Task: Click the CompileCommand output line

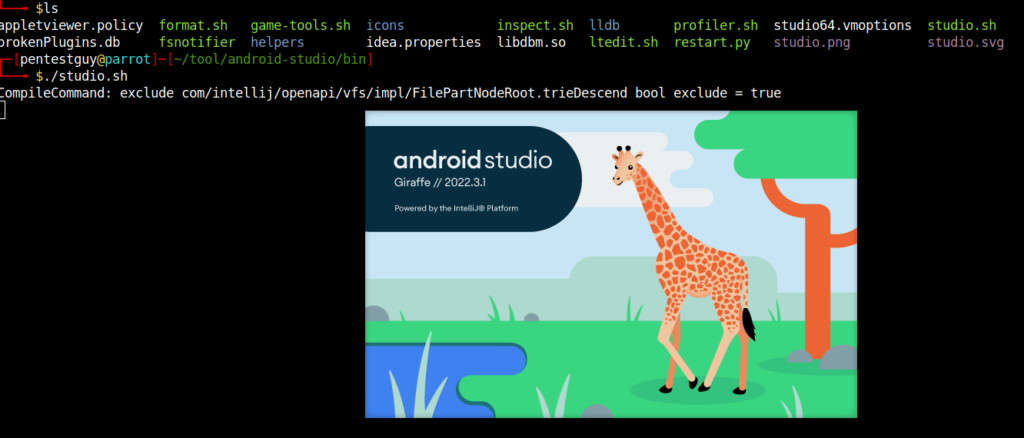Action: click(x=391, y=93)
